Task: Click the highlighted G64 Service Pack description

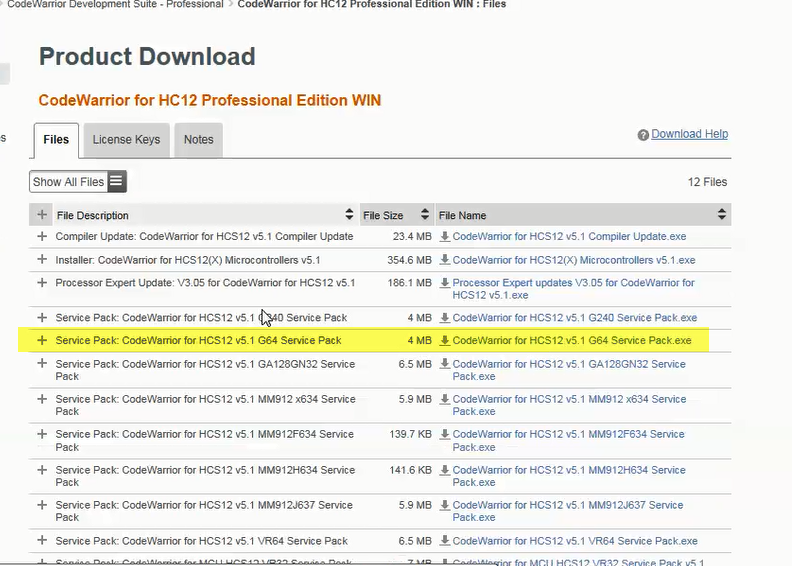Action: [199, 340]
